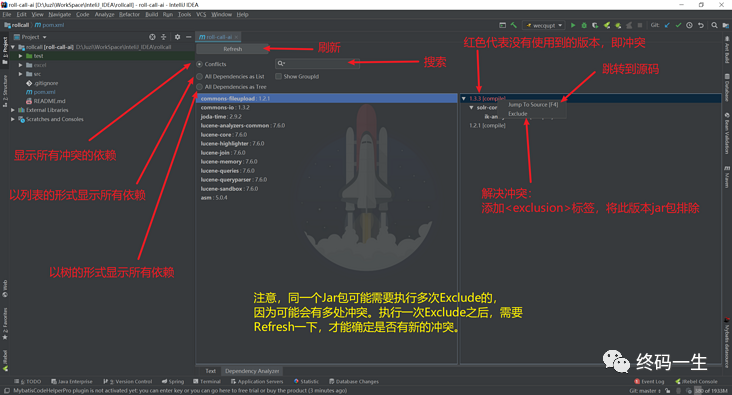Open the Project view selector dropdown
The image size is (732, 395).
click(30, 37)
